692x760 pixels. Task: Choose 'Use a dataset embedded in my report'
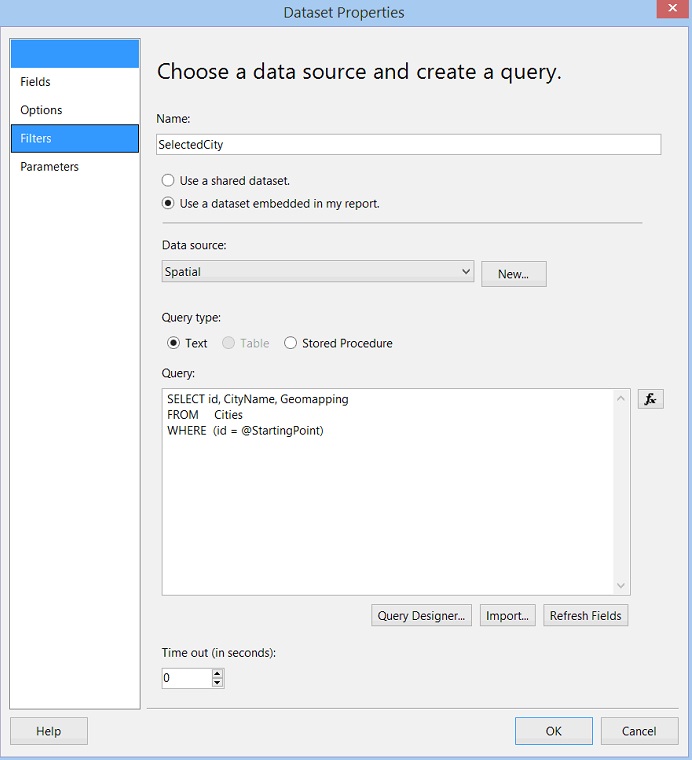169,204
